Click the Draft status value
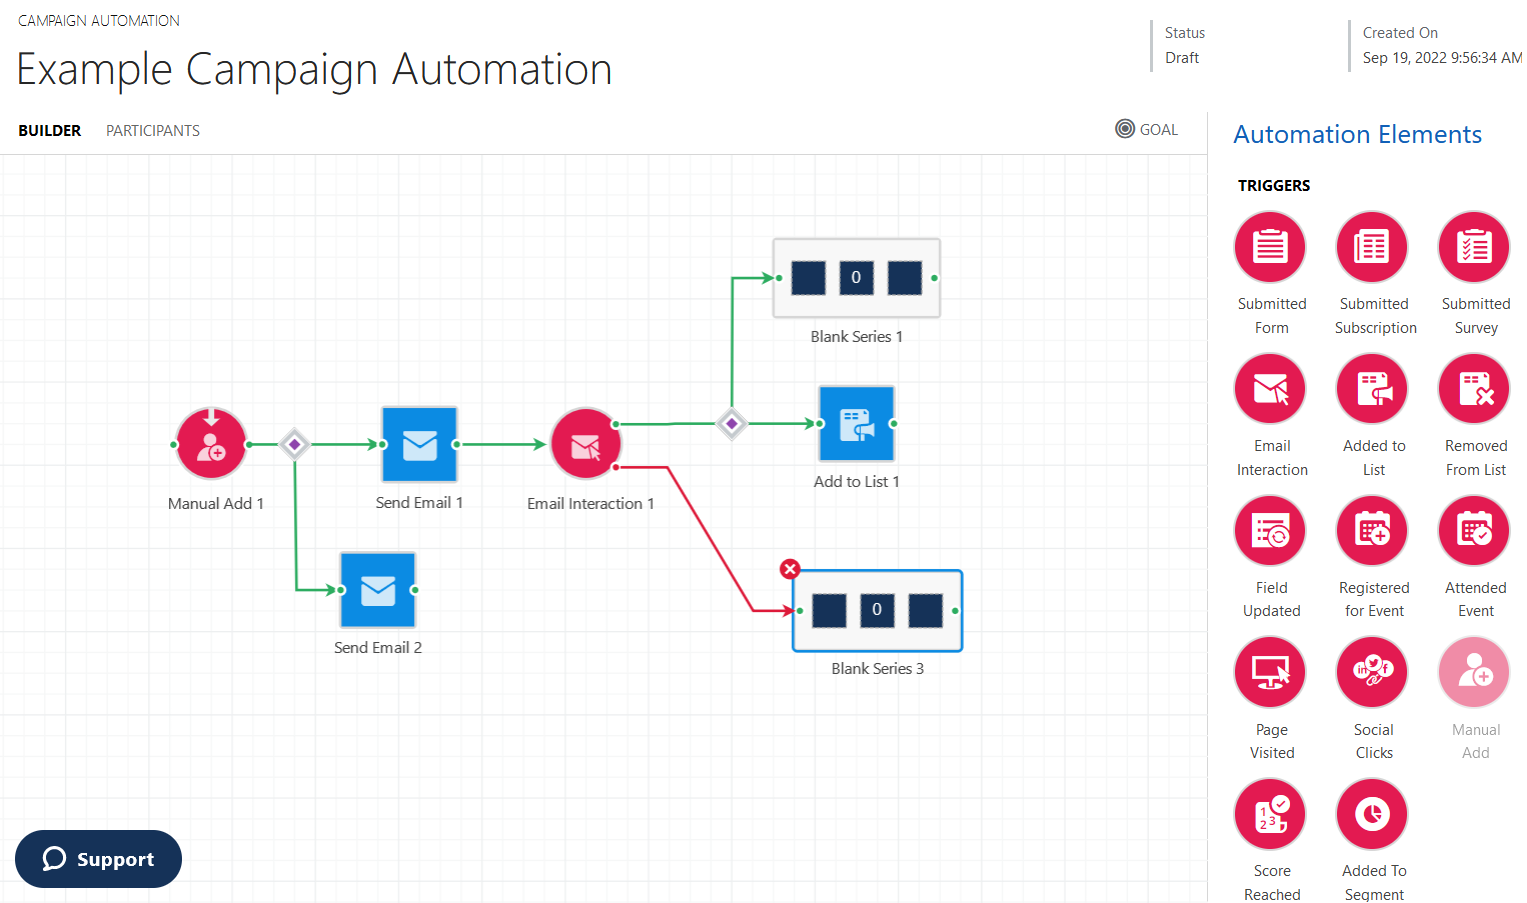Screen dimensions: 1527x903 coord(1182,58)
